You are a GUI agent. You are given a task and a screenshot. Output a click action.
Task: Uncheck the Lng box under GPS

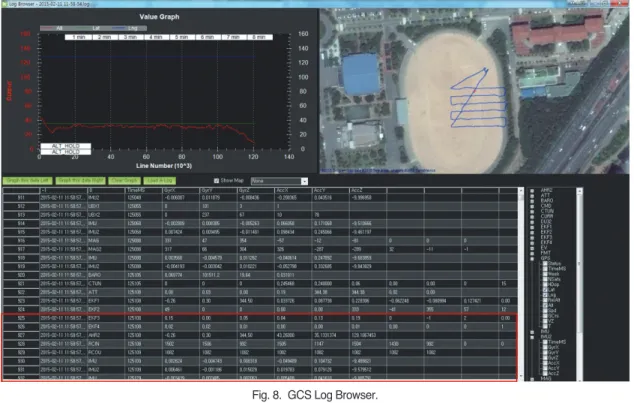(x=545, y=295)
